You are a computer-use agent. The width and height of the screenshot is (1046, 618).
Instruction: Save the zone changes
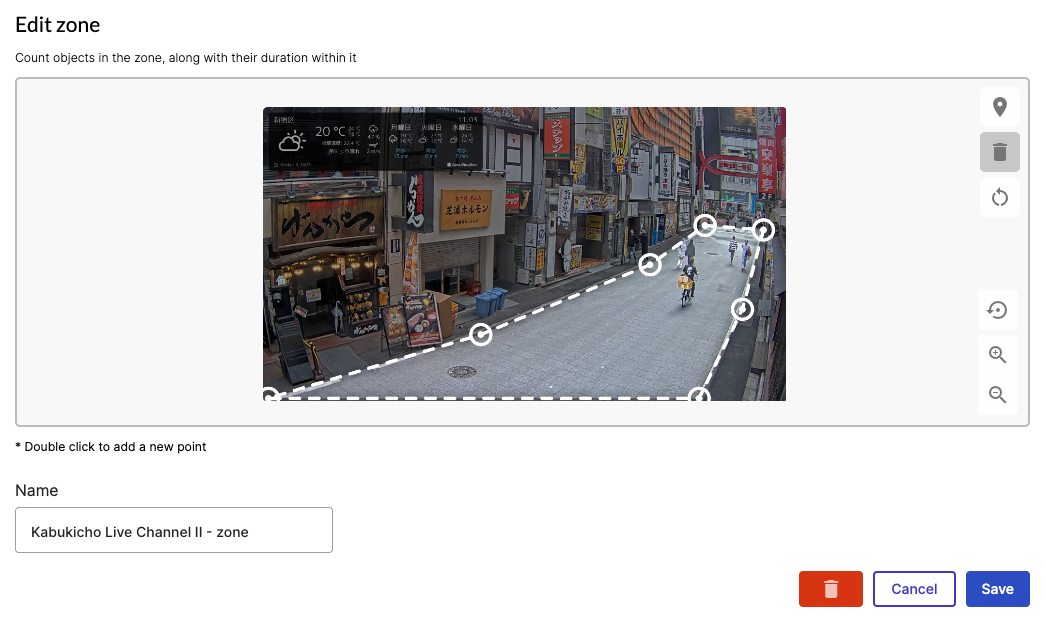[997, 589]
